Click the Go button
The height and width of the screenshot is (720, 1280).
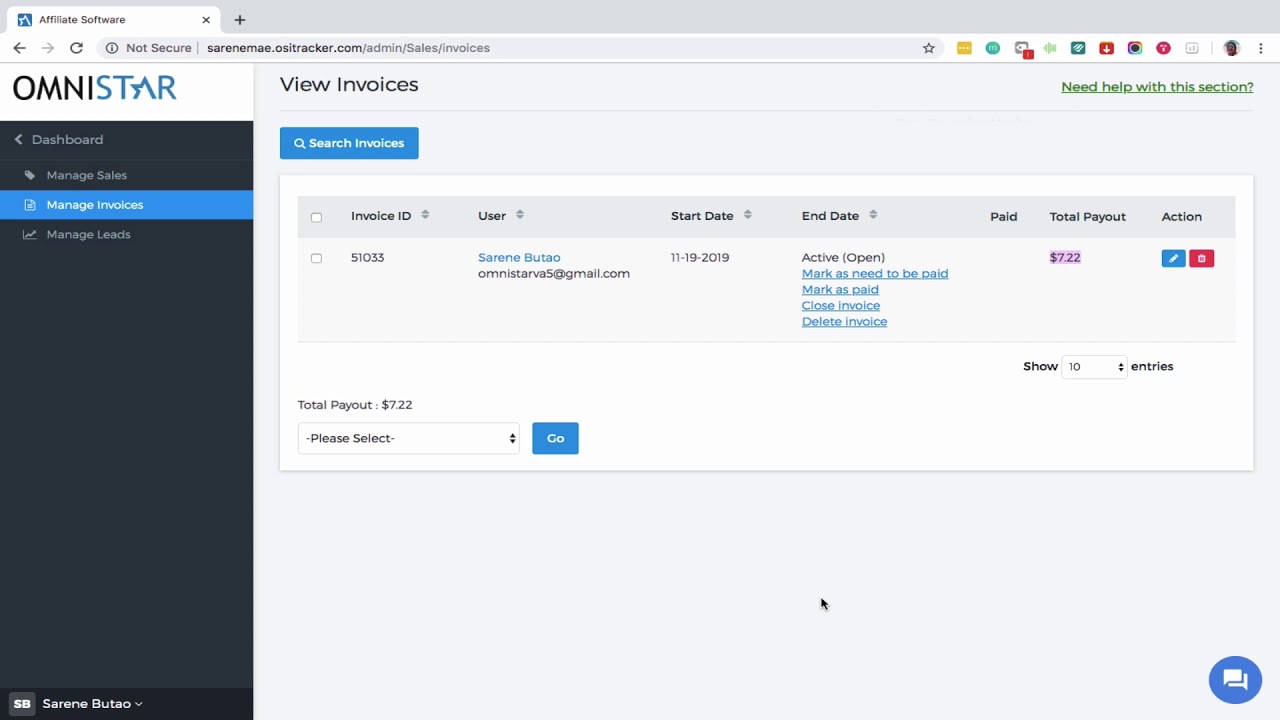tap(555, 438)
